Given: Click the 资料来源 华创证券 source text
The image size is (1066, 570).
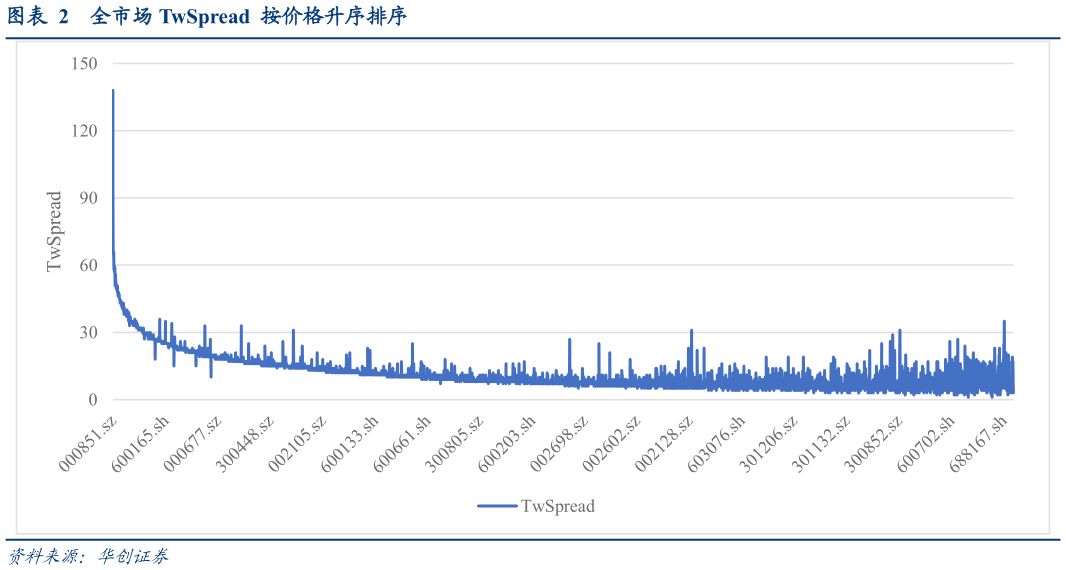Looking at the screenshot, I should coord(89,555).
